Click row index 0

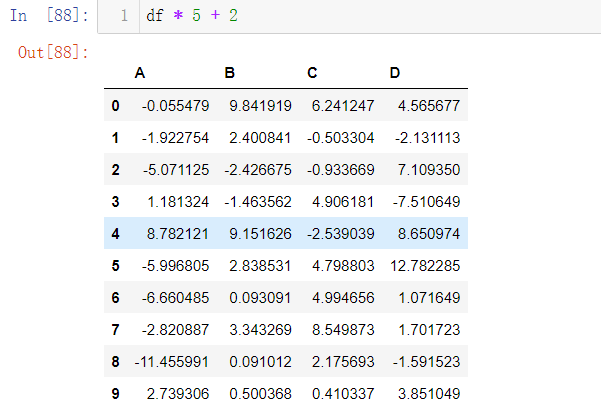[115, 106]
